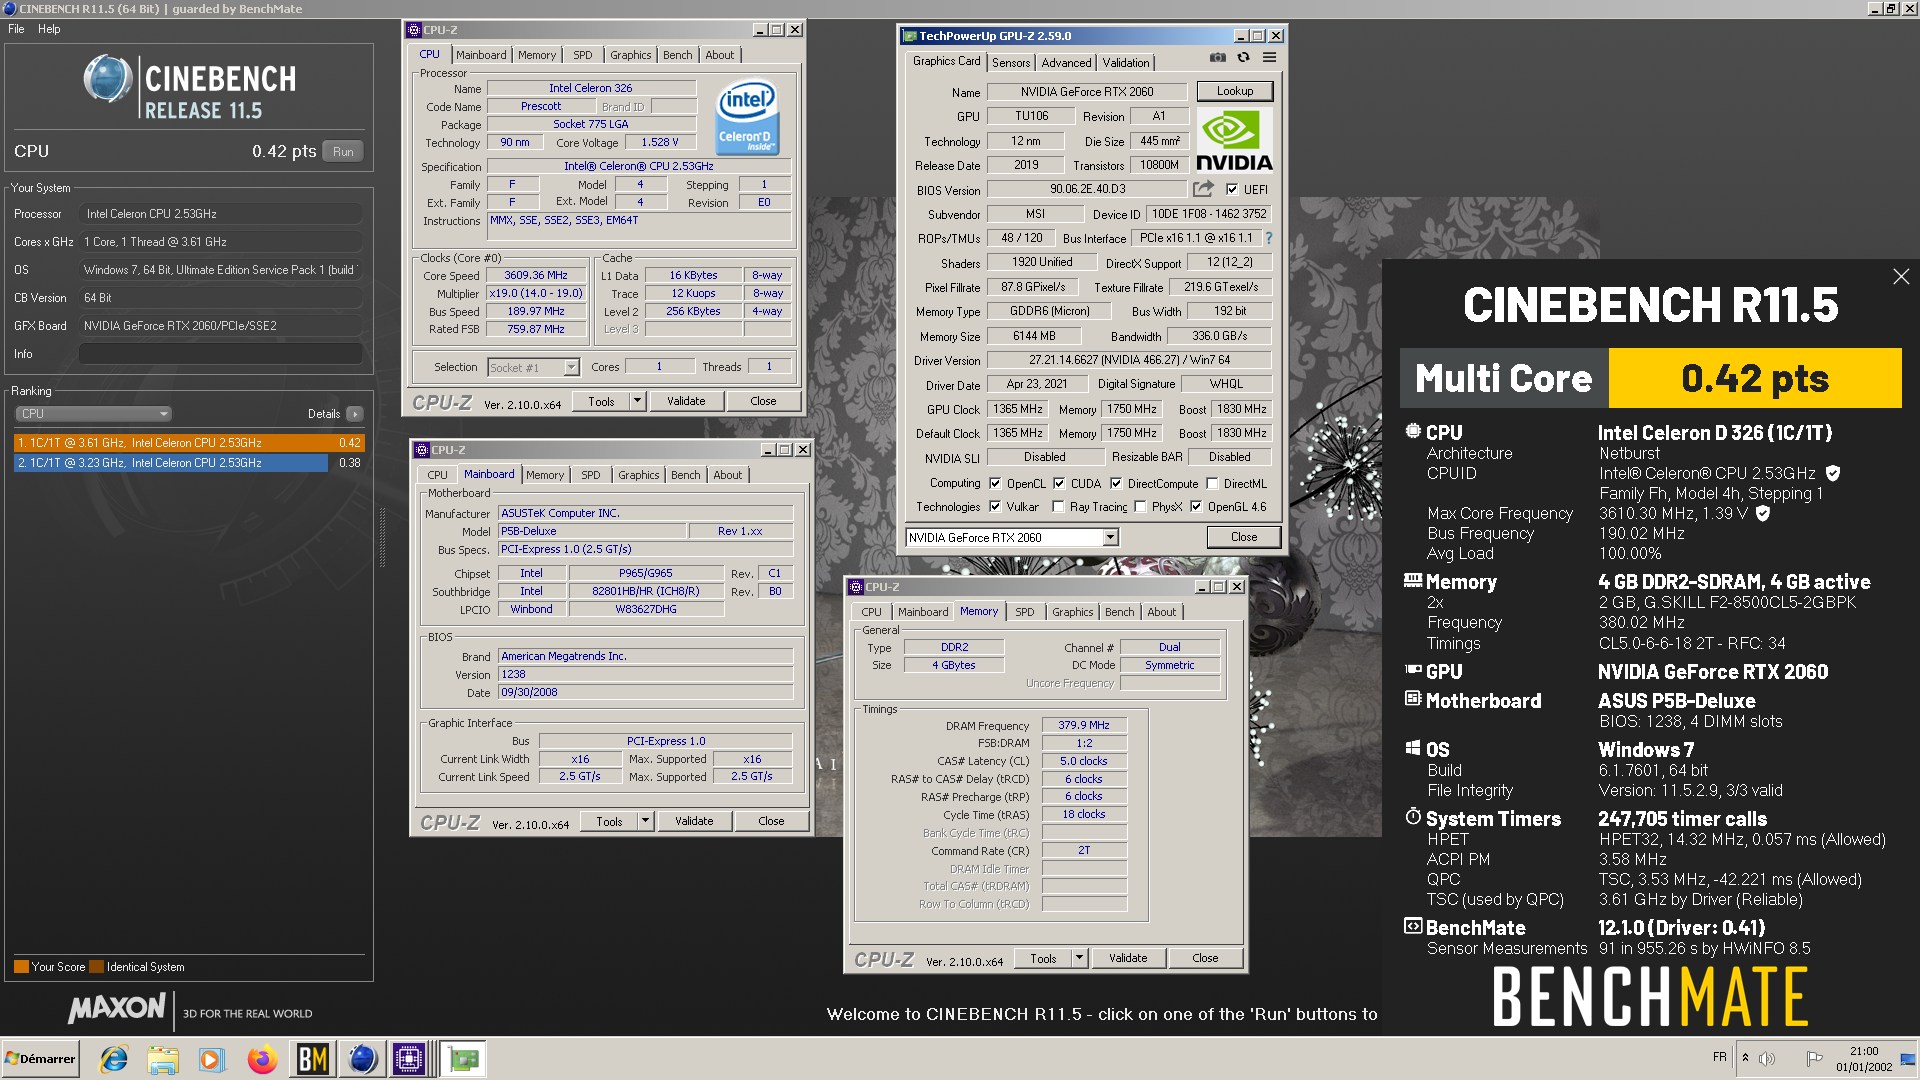Open the Tools dropdown arrow in Memory CPU-Z window
Screen dimensions: 1920x1080
[1079, 958]
